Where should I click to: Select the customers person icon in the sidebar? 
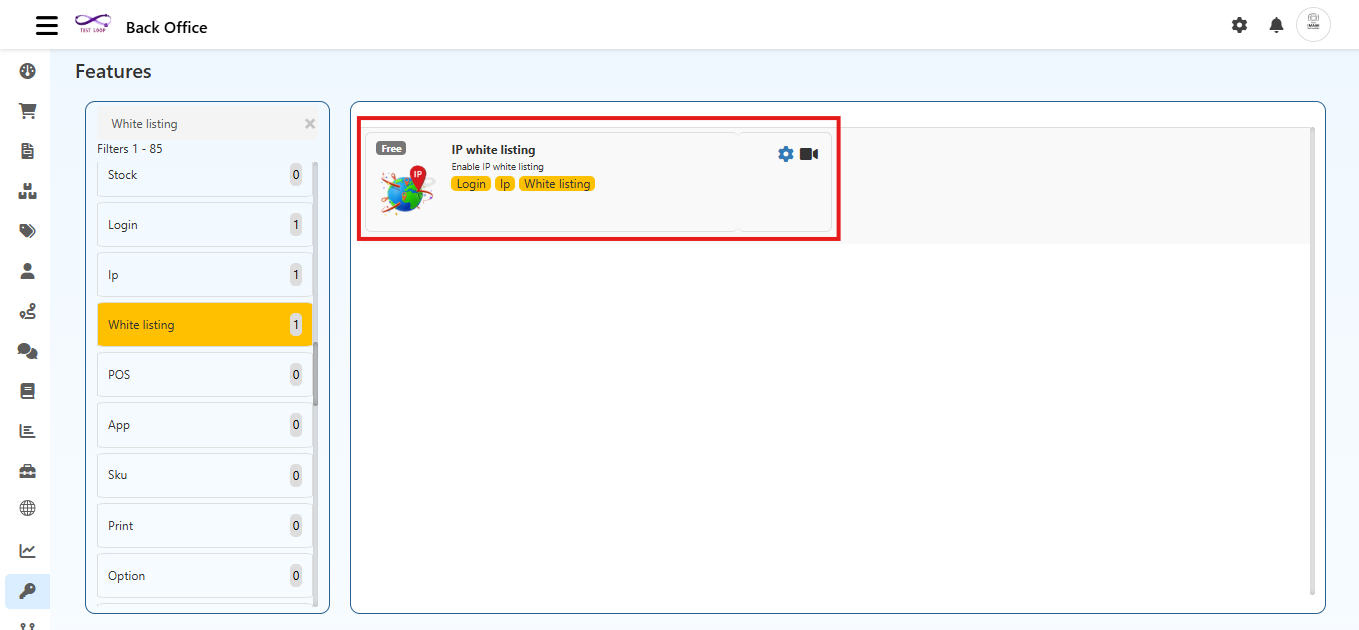[x=27, y=270]
